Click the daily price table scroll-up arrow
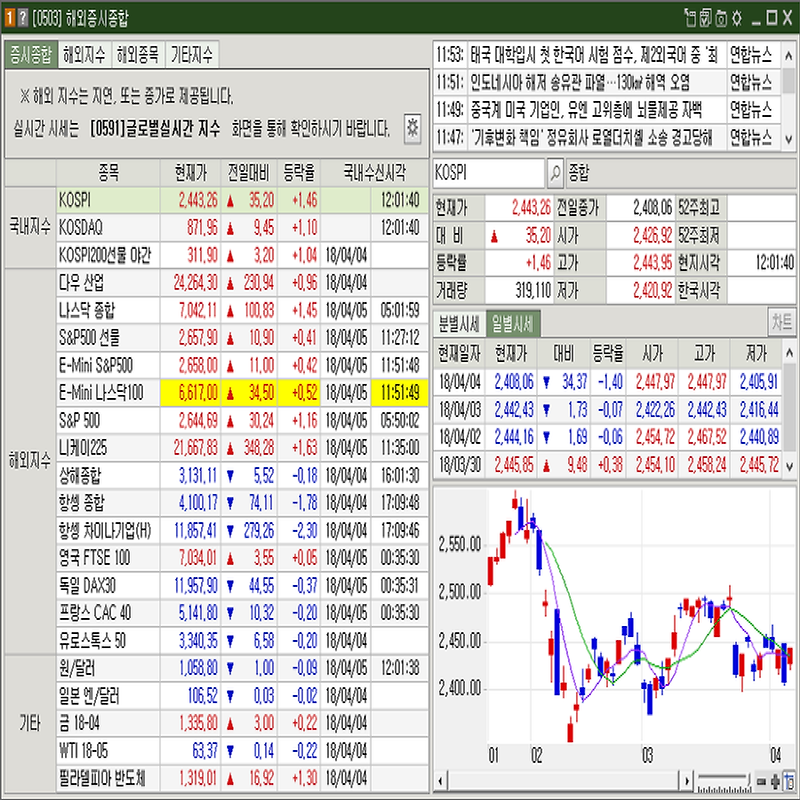 [789, 353]
